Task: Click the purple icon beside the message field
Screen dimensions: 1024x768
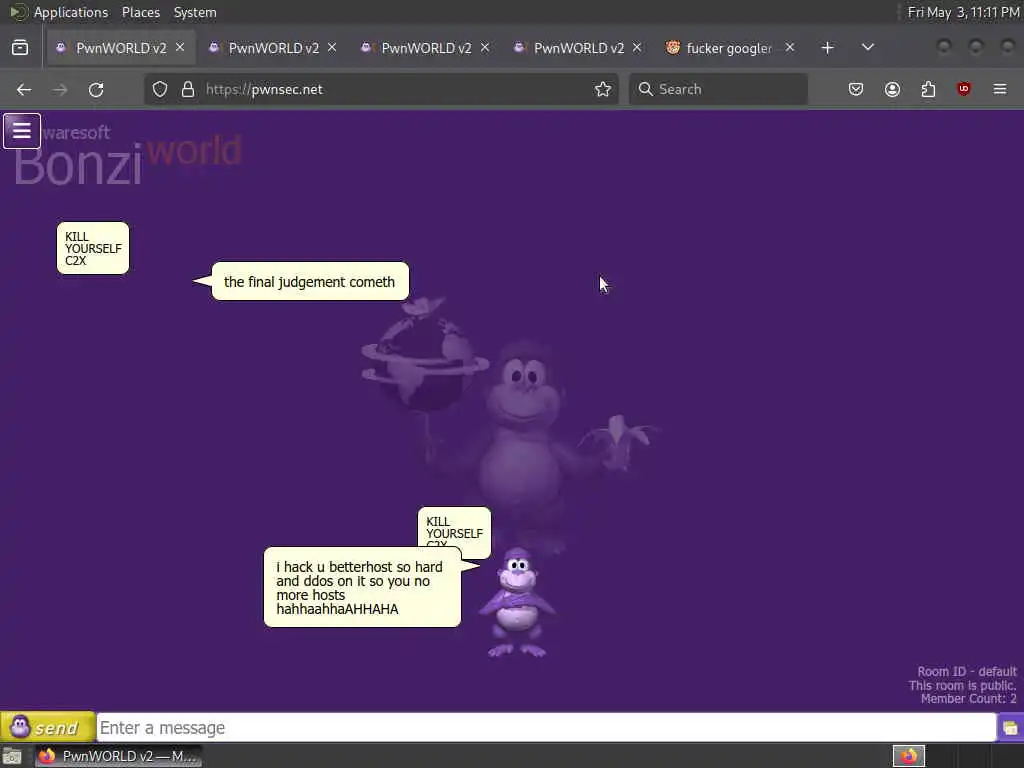Action: [x=1010, y=728]
